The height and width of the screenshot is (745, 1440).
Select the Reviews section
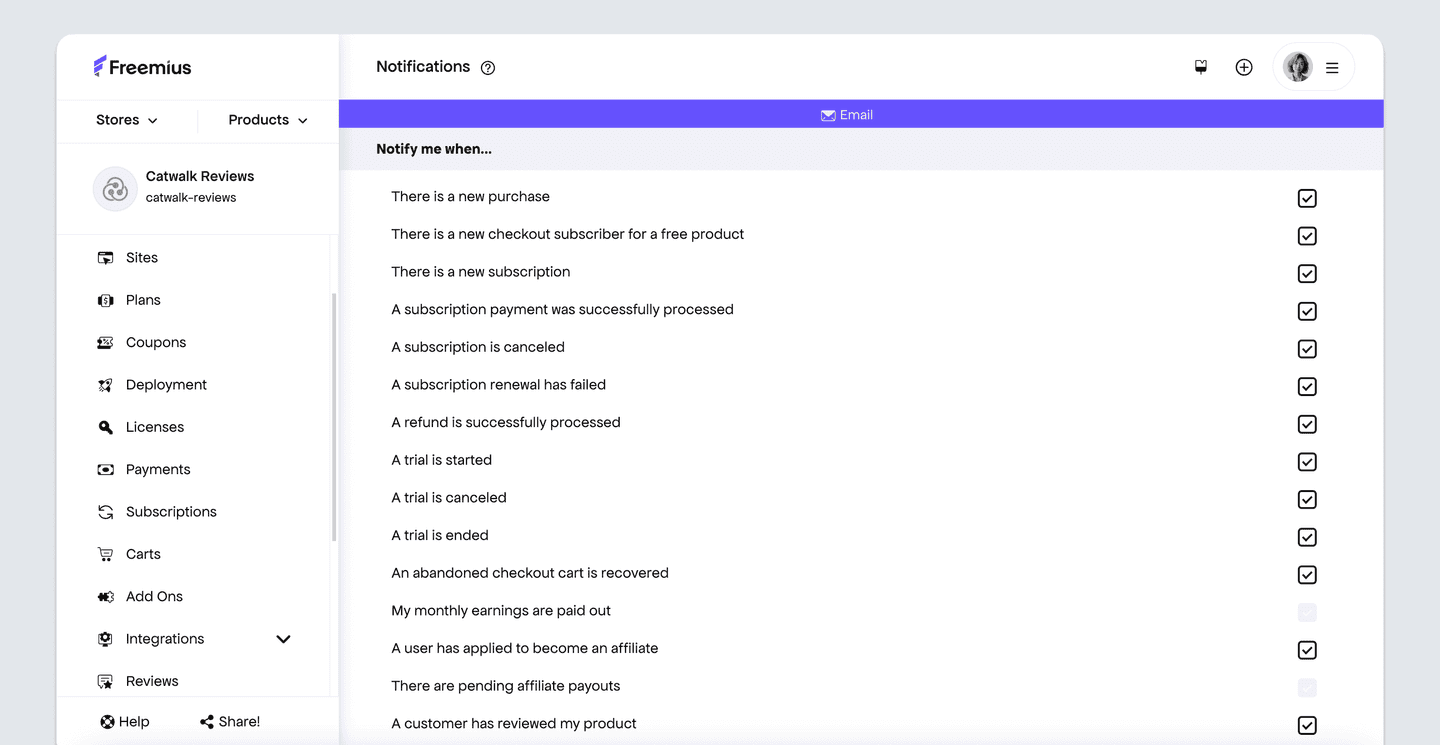(x=152, y=680)
